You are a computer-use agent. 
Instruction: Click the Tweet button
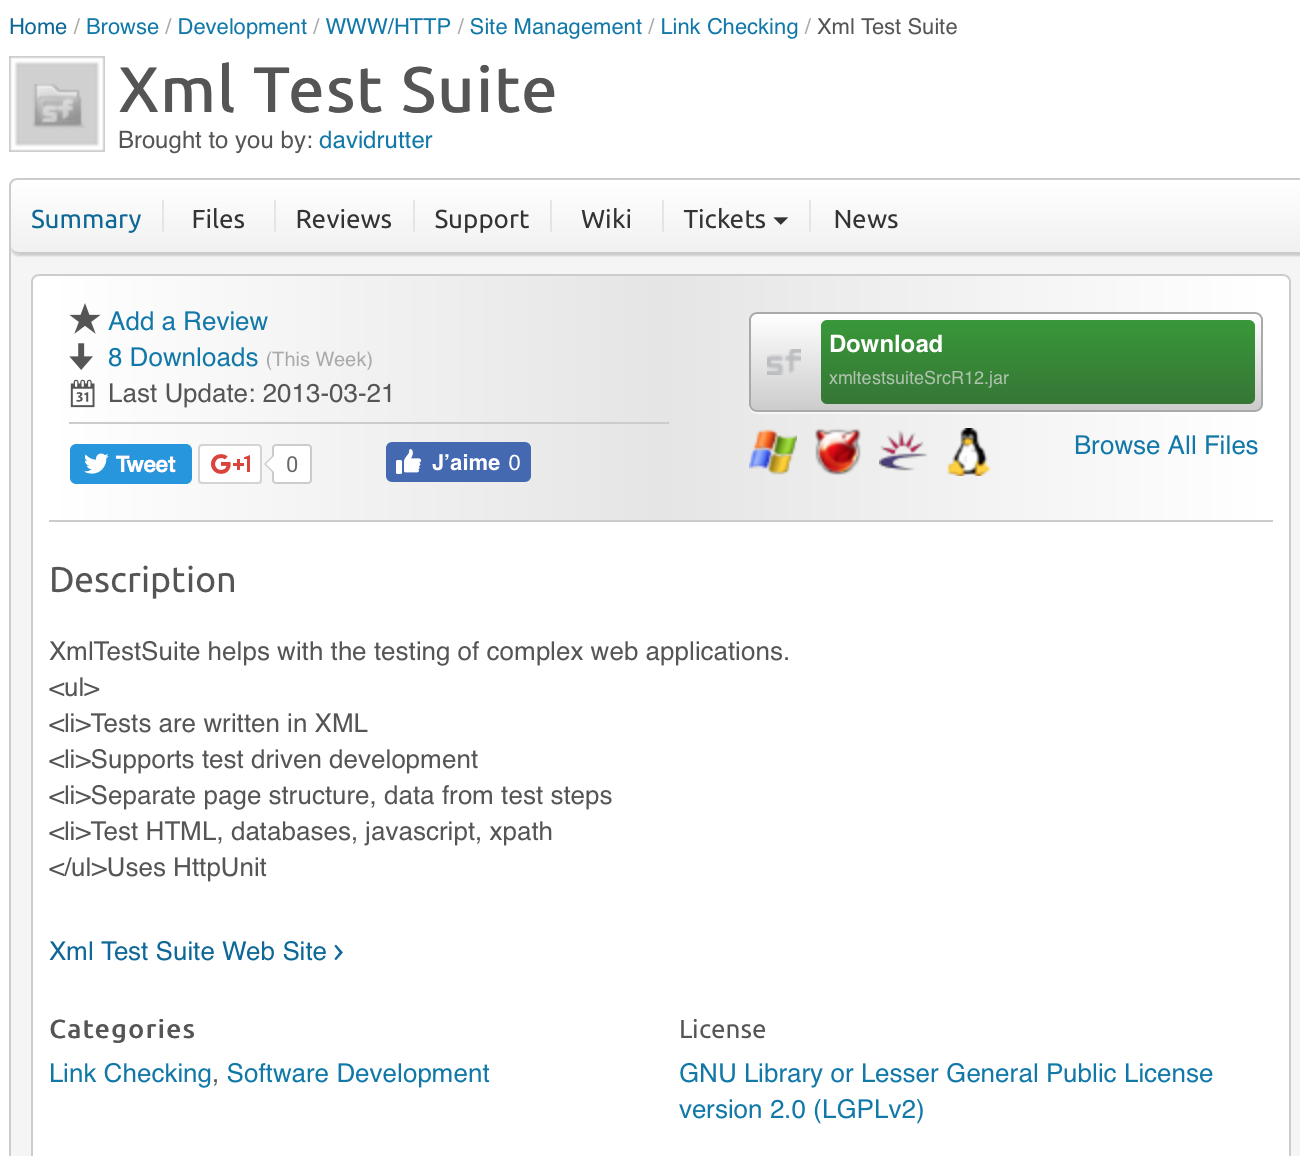tap(130, 463)
